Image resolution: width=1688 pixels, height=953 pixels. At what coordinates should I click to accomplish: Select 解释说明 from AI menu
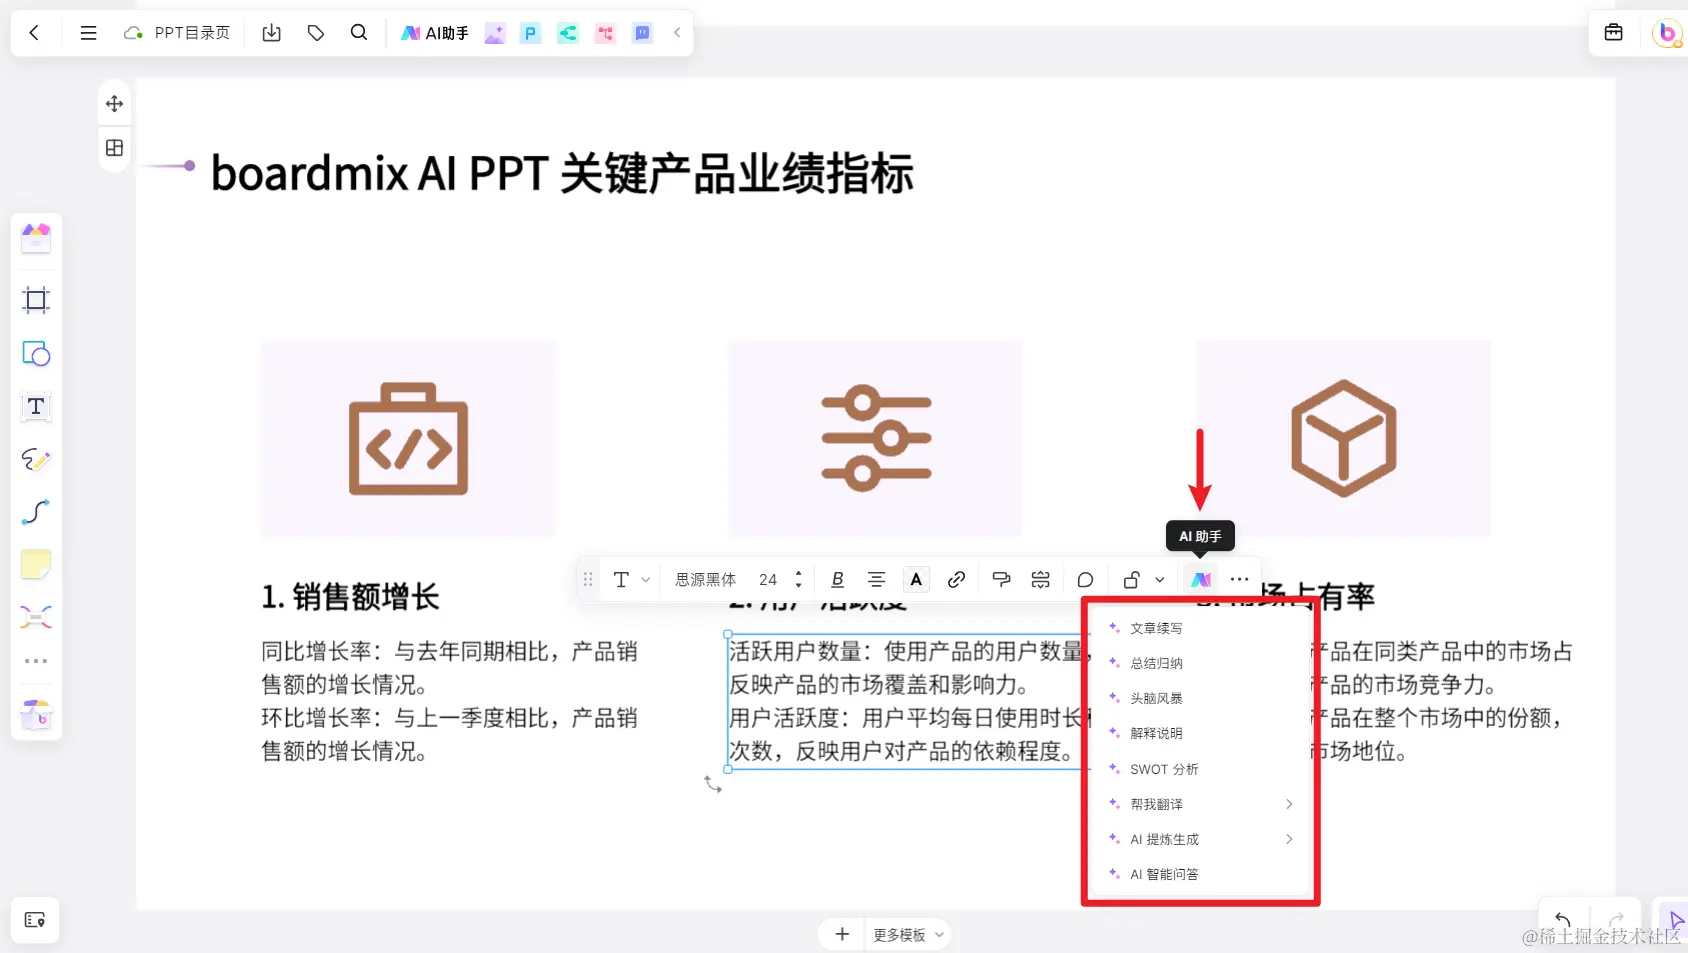click(1200, 733)
